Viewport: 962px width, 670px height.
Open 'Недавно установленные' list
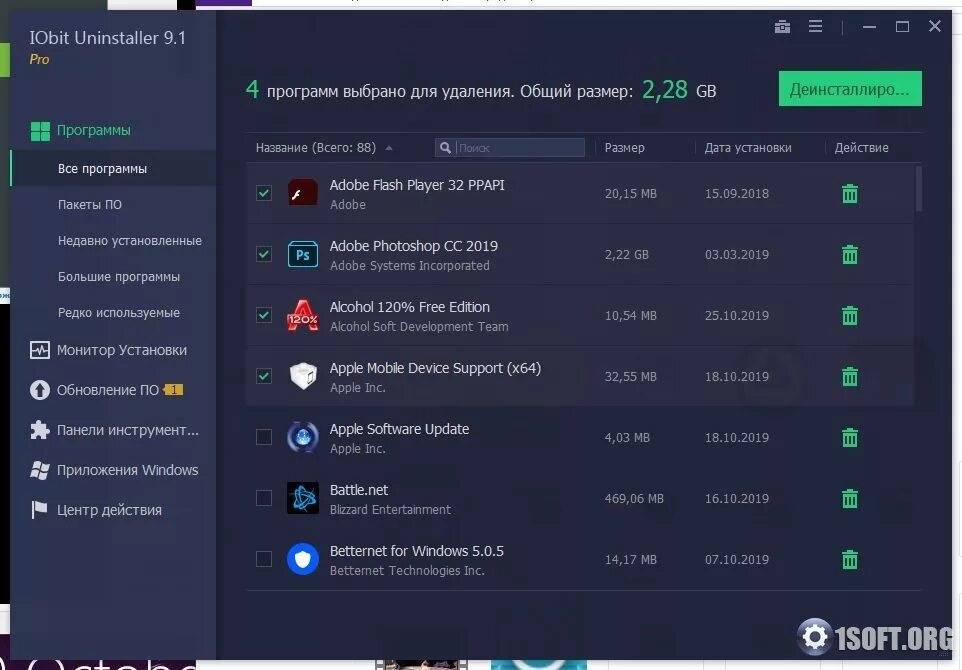pyautogui.click(x=129, y=241)
